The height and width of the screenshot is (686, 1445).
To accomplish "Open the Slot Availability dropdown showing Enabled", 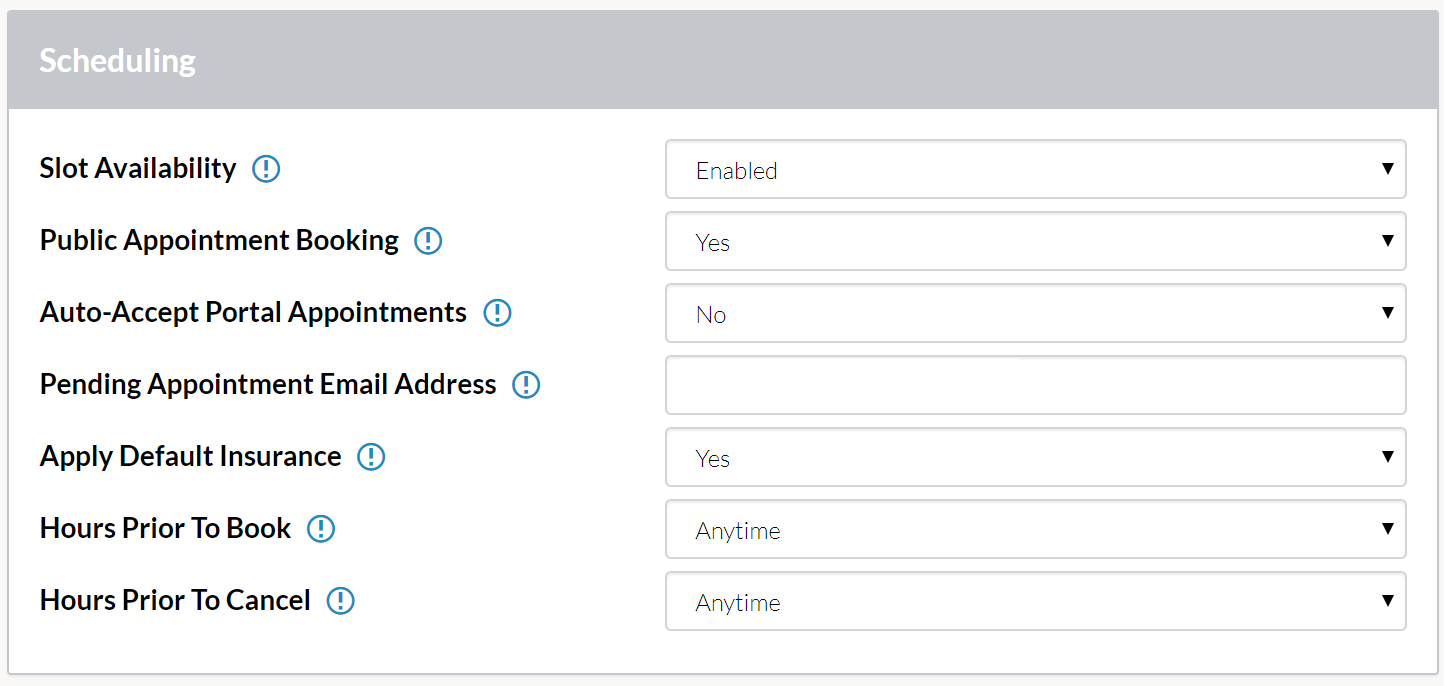I will pos(1036,169).
